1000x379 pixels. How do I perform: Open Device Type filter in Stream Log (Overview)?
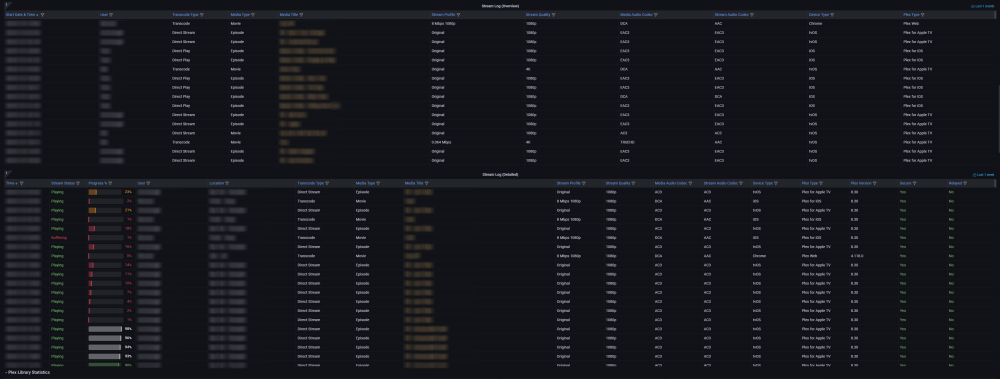(x=832, y=14)
